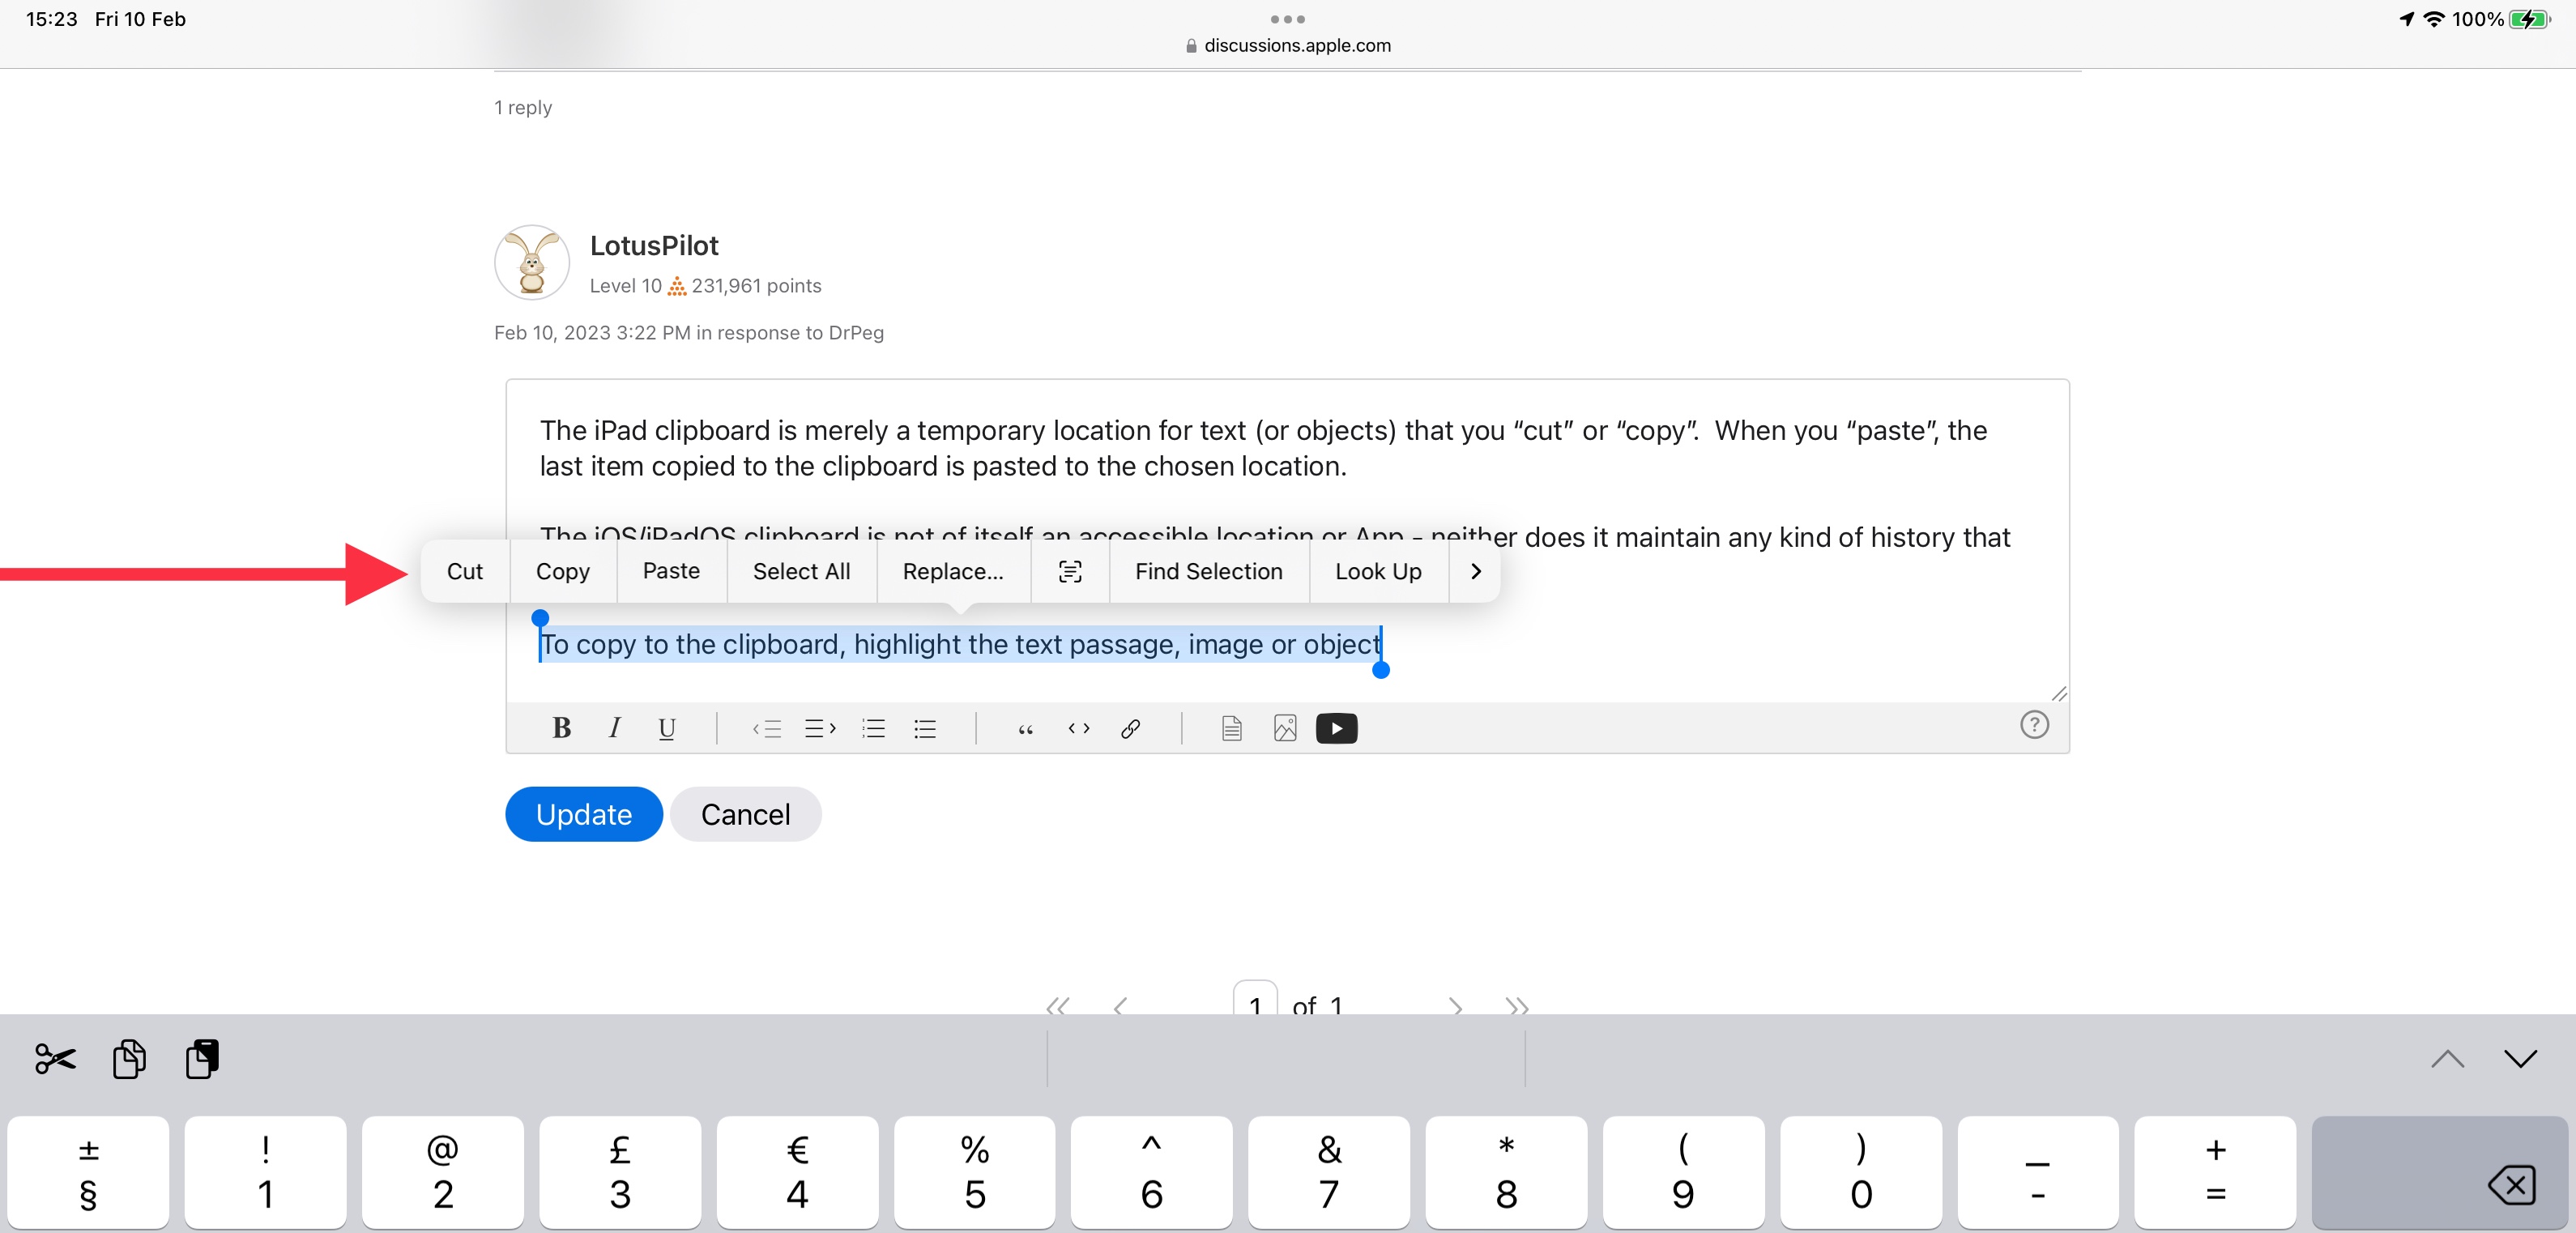Create a bullet list in the editor

924,729
